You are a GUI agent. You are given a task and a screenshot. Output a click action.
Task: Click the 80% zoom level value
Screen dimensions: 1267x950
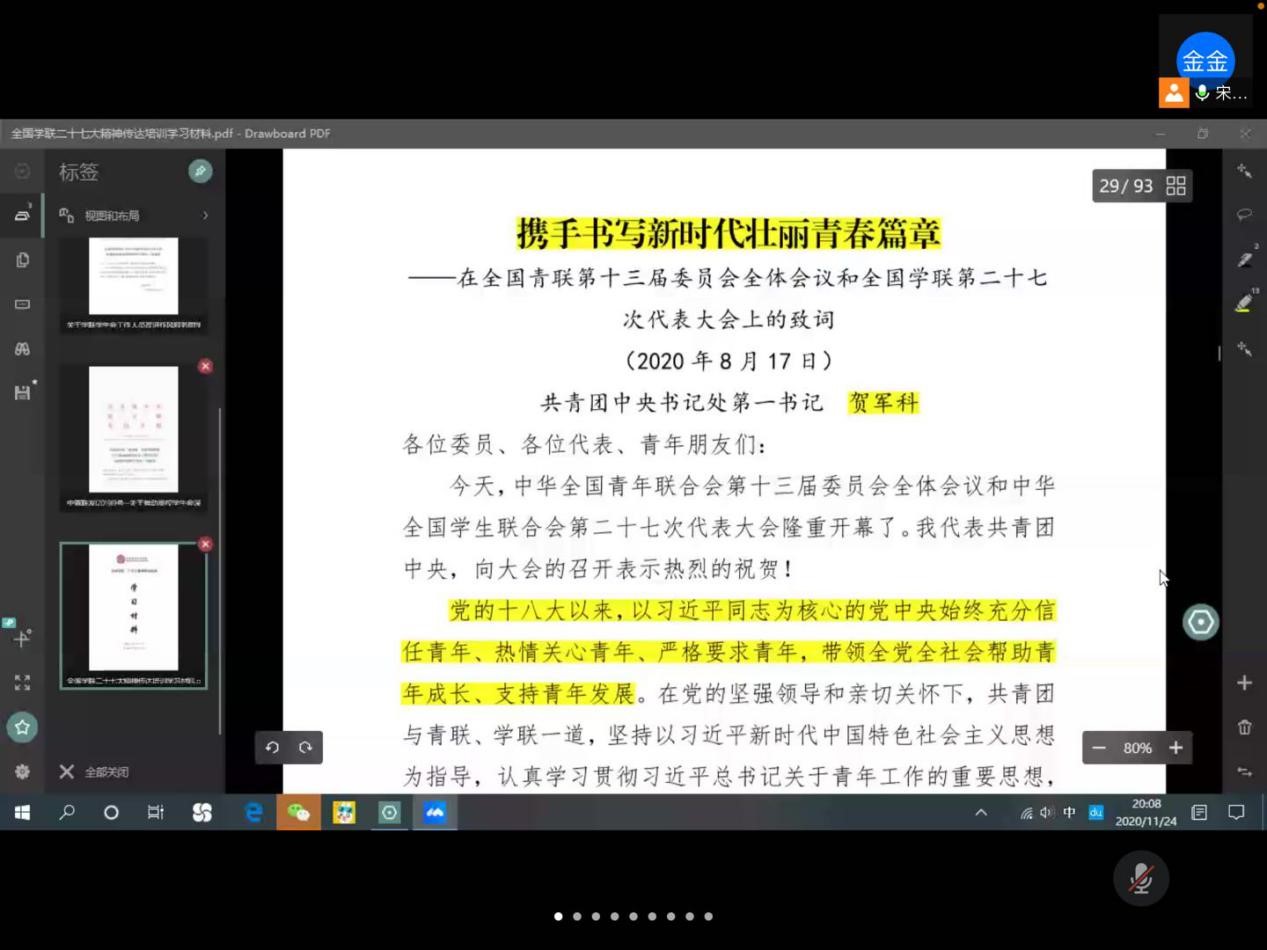coord(1138,748)
